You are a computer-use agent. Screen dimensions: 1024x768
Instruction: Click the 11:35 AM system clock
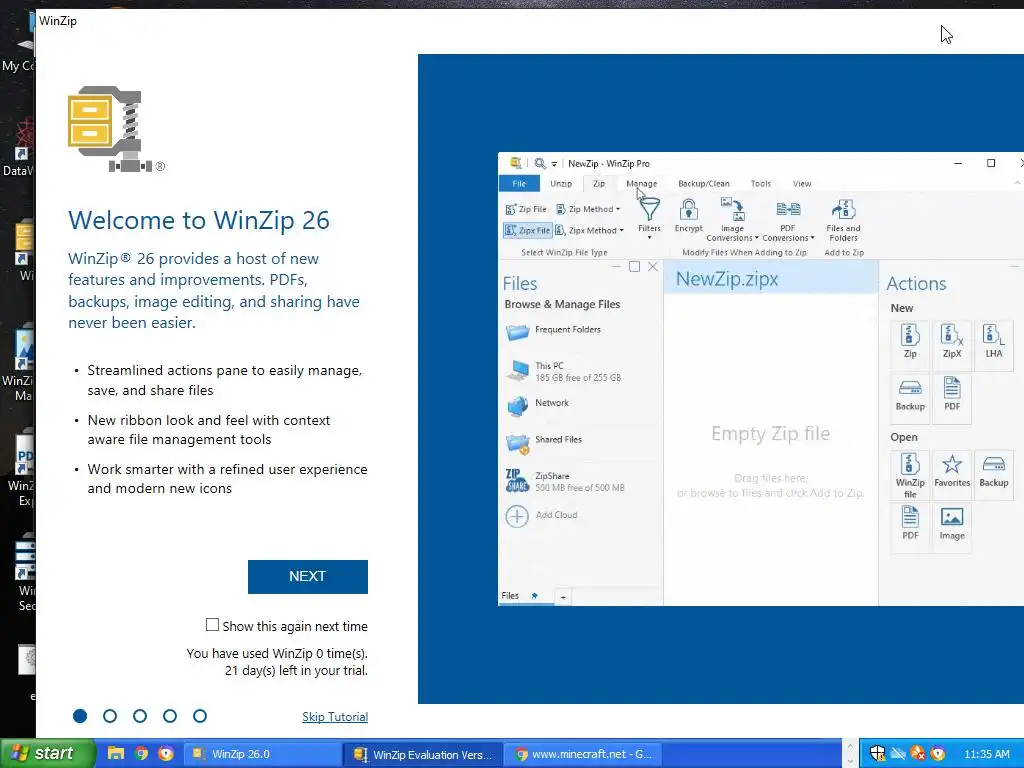[x=987, y=754]
